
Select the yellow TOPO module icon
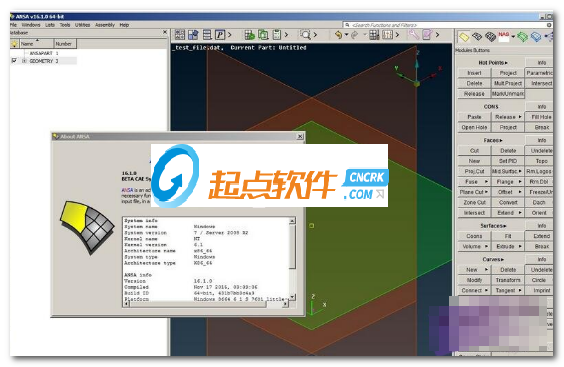tap(464, 36)
